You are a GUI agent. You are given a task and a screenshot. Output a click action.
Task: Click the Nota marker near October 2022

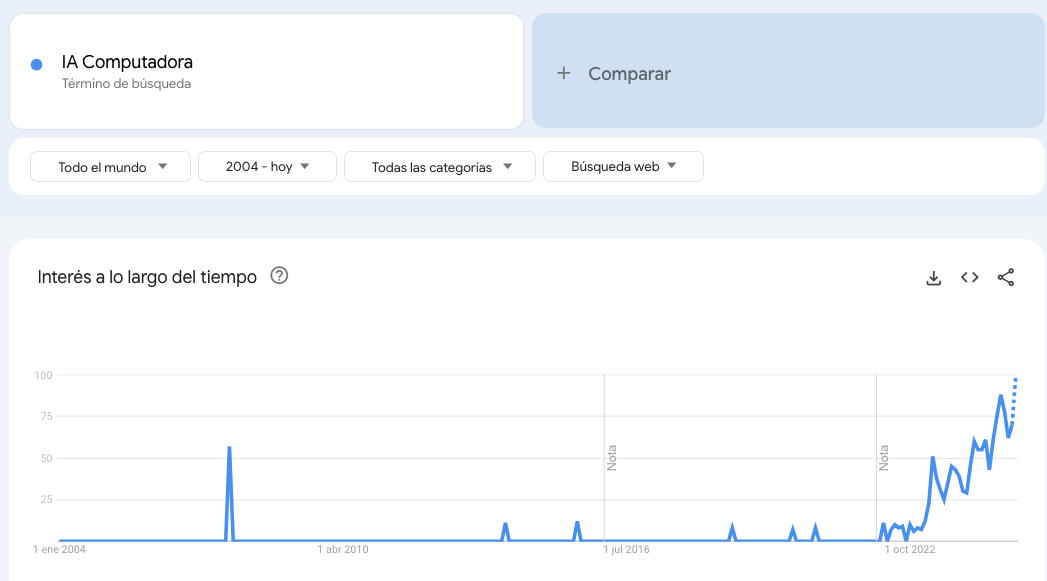point(884,457)
